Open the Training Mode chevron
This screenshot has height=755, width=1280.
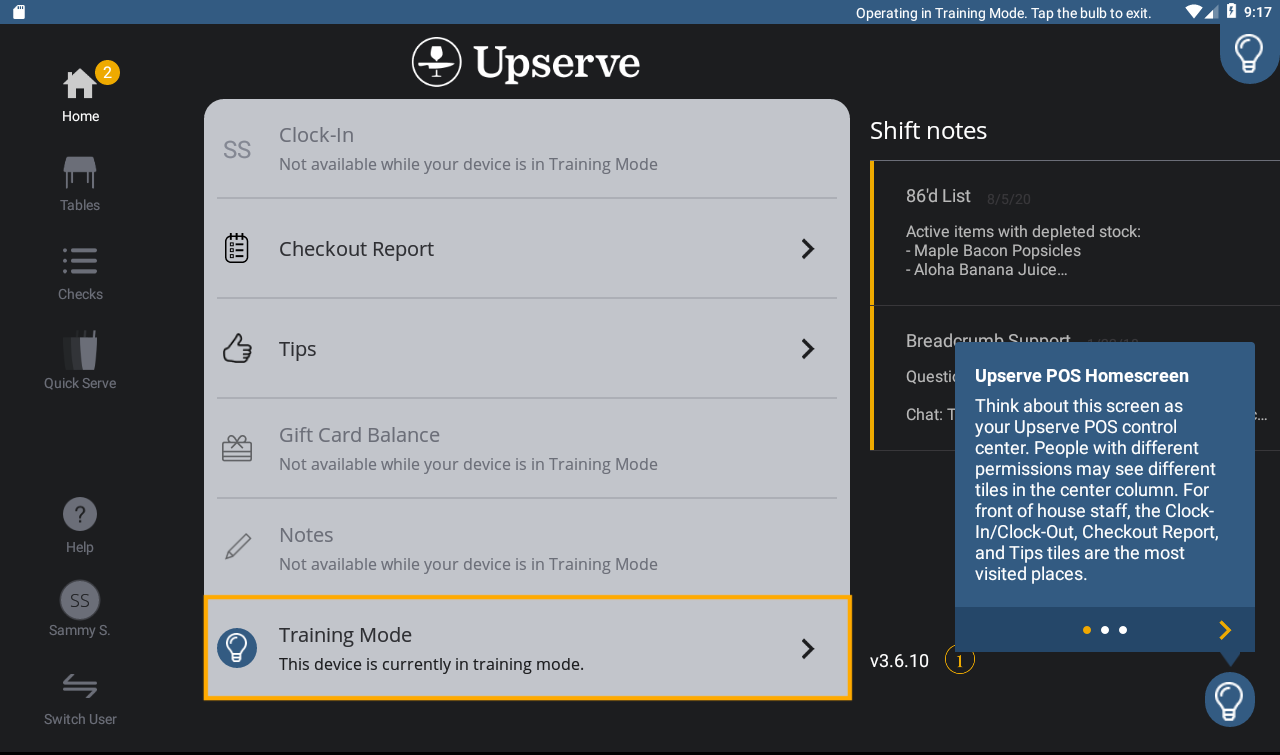(x=808, y=649)
